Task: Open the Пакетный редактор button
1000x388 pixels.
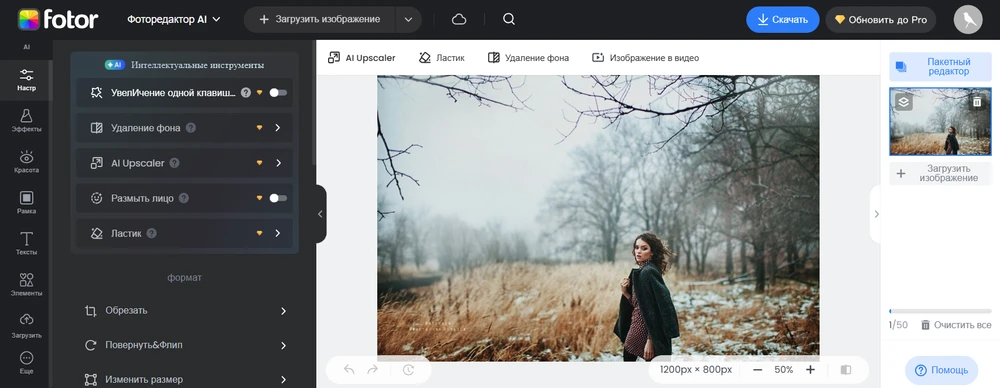Action: (x=941, y=66)
